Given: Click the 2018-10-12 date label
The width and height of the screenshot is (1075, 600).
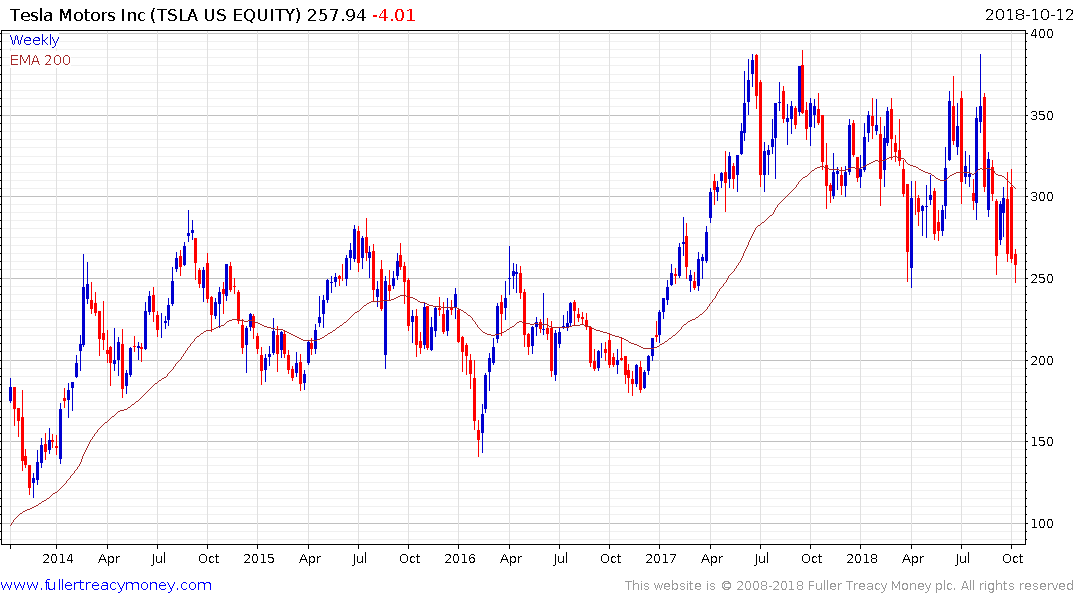Looking at the screenshot, I should [1028, 14].
